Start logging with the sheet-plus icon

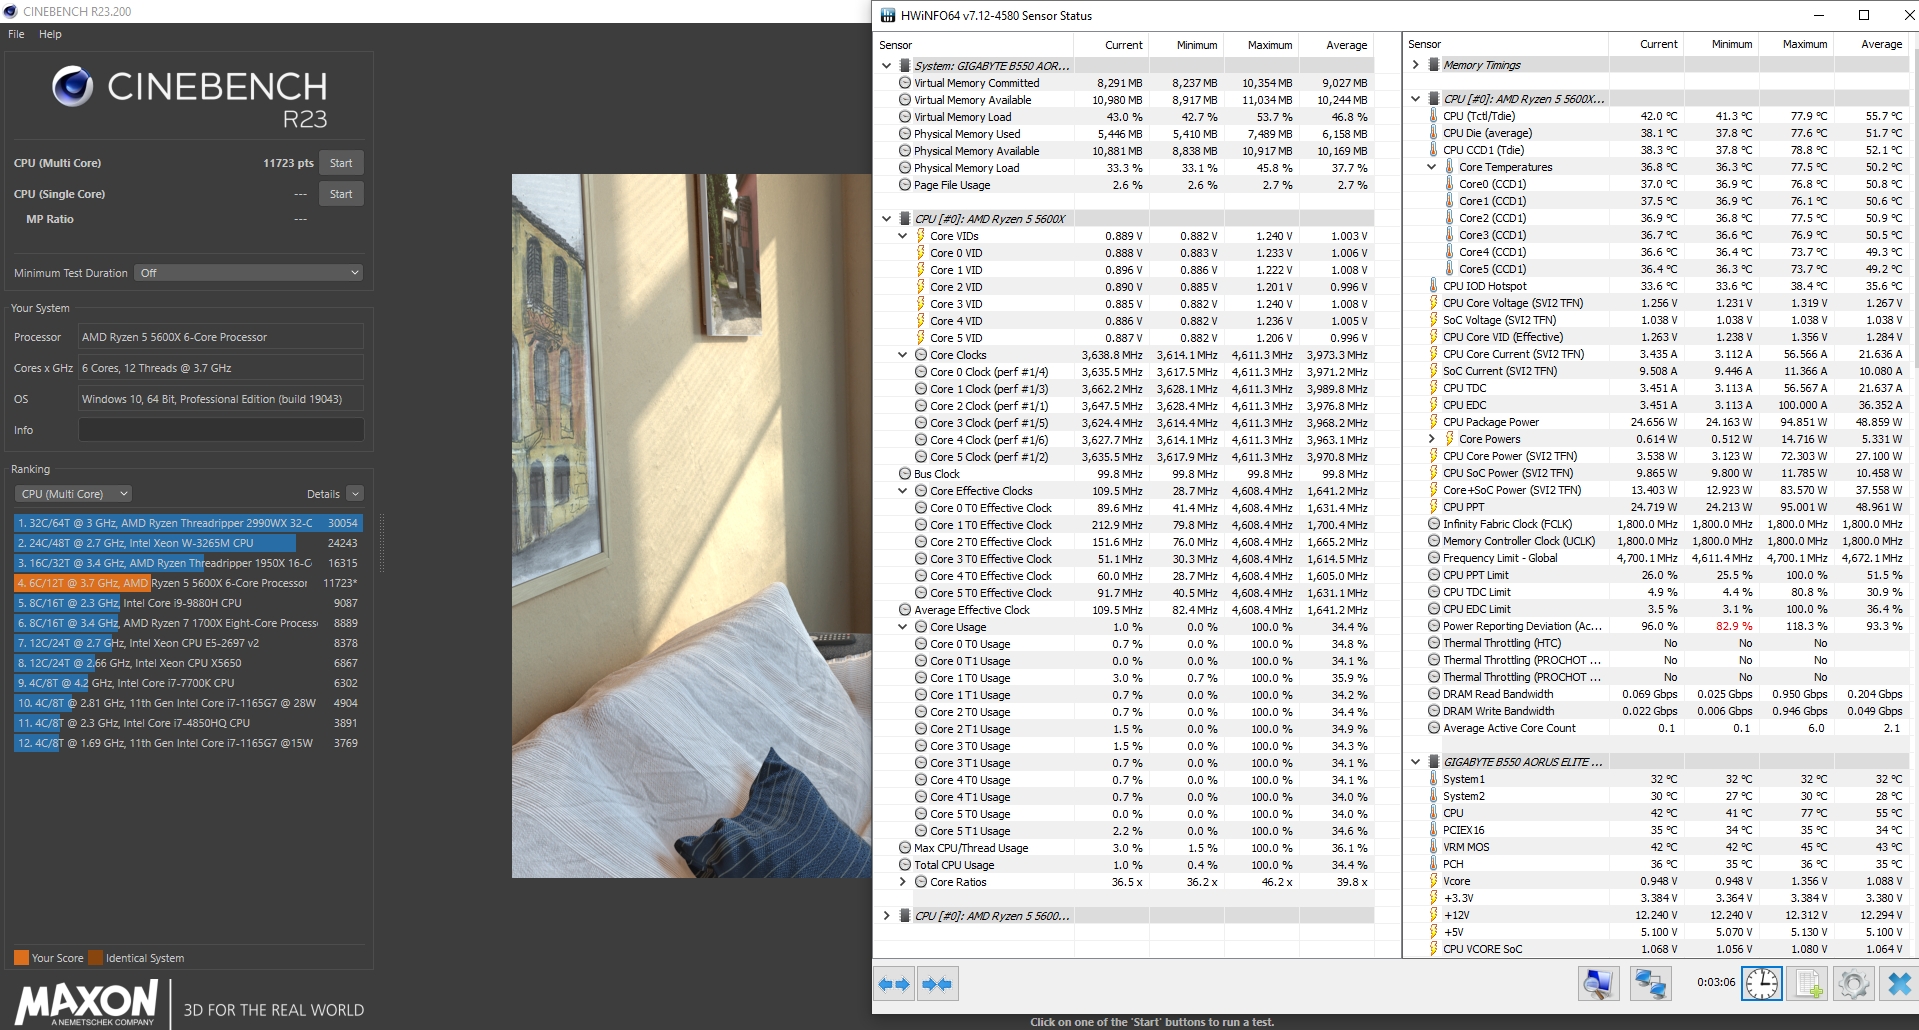(1808, 984)
